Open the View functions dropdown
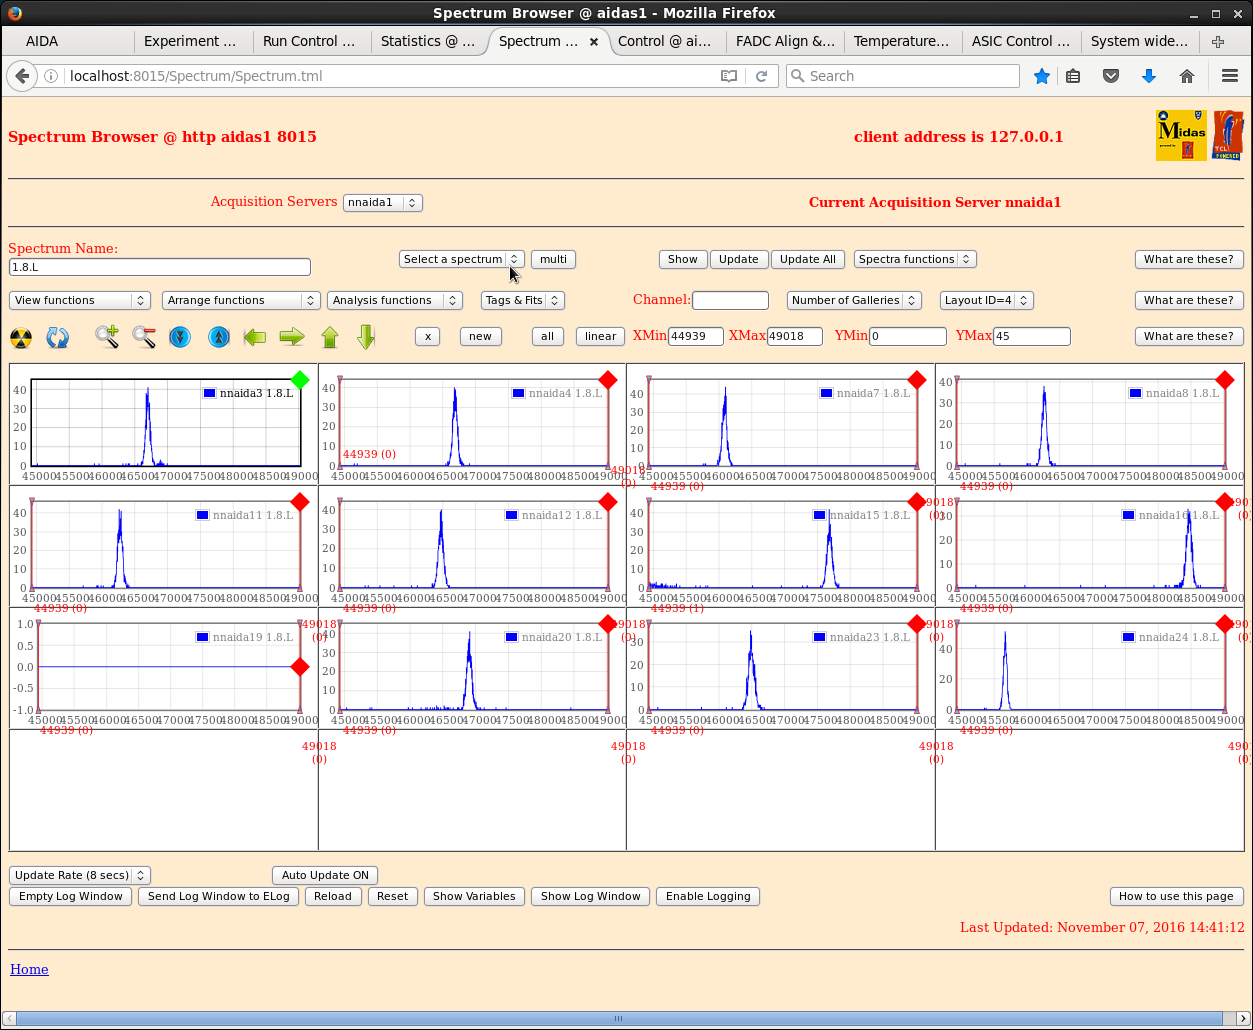Image resolution: width=1253 pixels, height=1030 pixels. pos(80,300)
